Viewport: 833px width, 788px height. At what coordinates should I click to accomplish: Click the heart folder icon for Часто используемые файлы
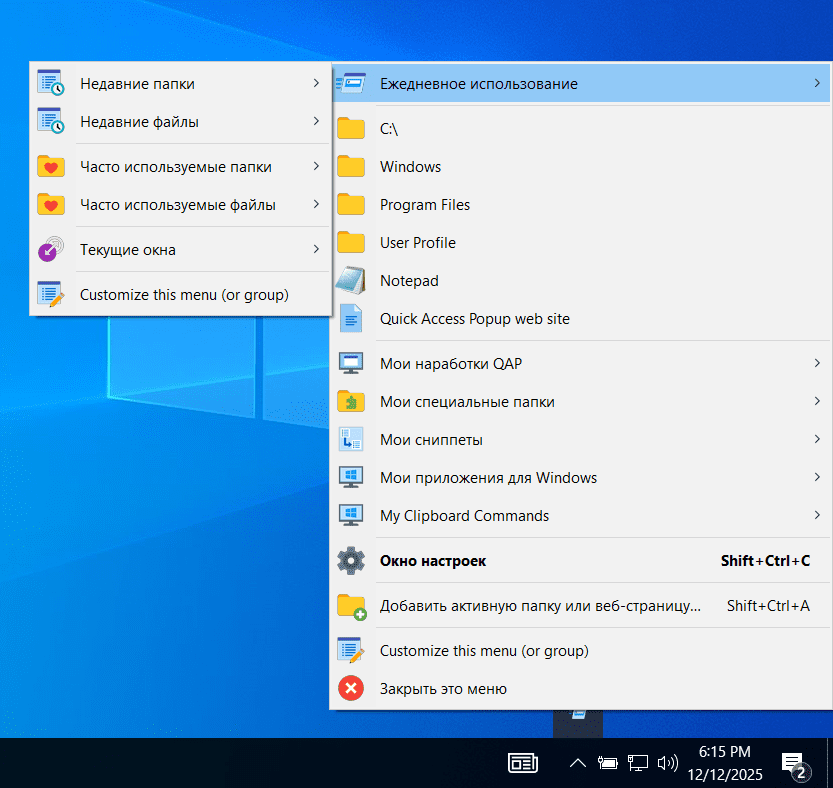(x=50, y=205)
